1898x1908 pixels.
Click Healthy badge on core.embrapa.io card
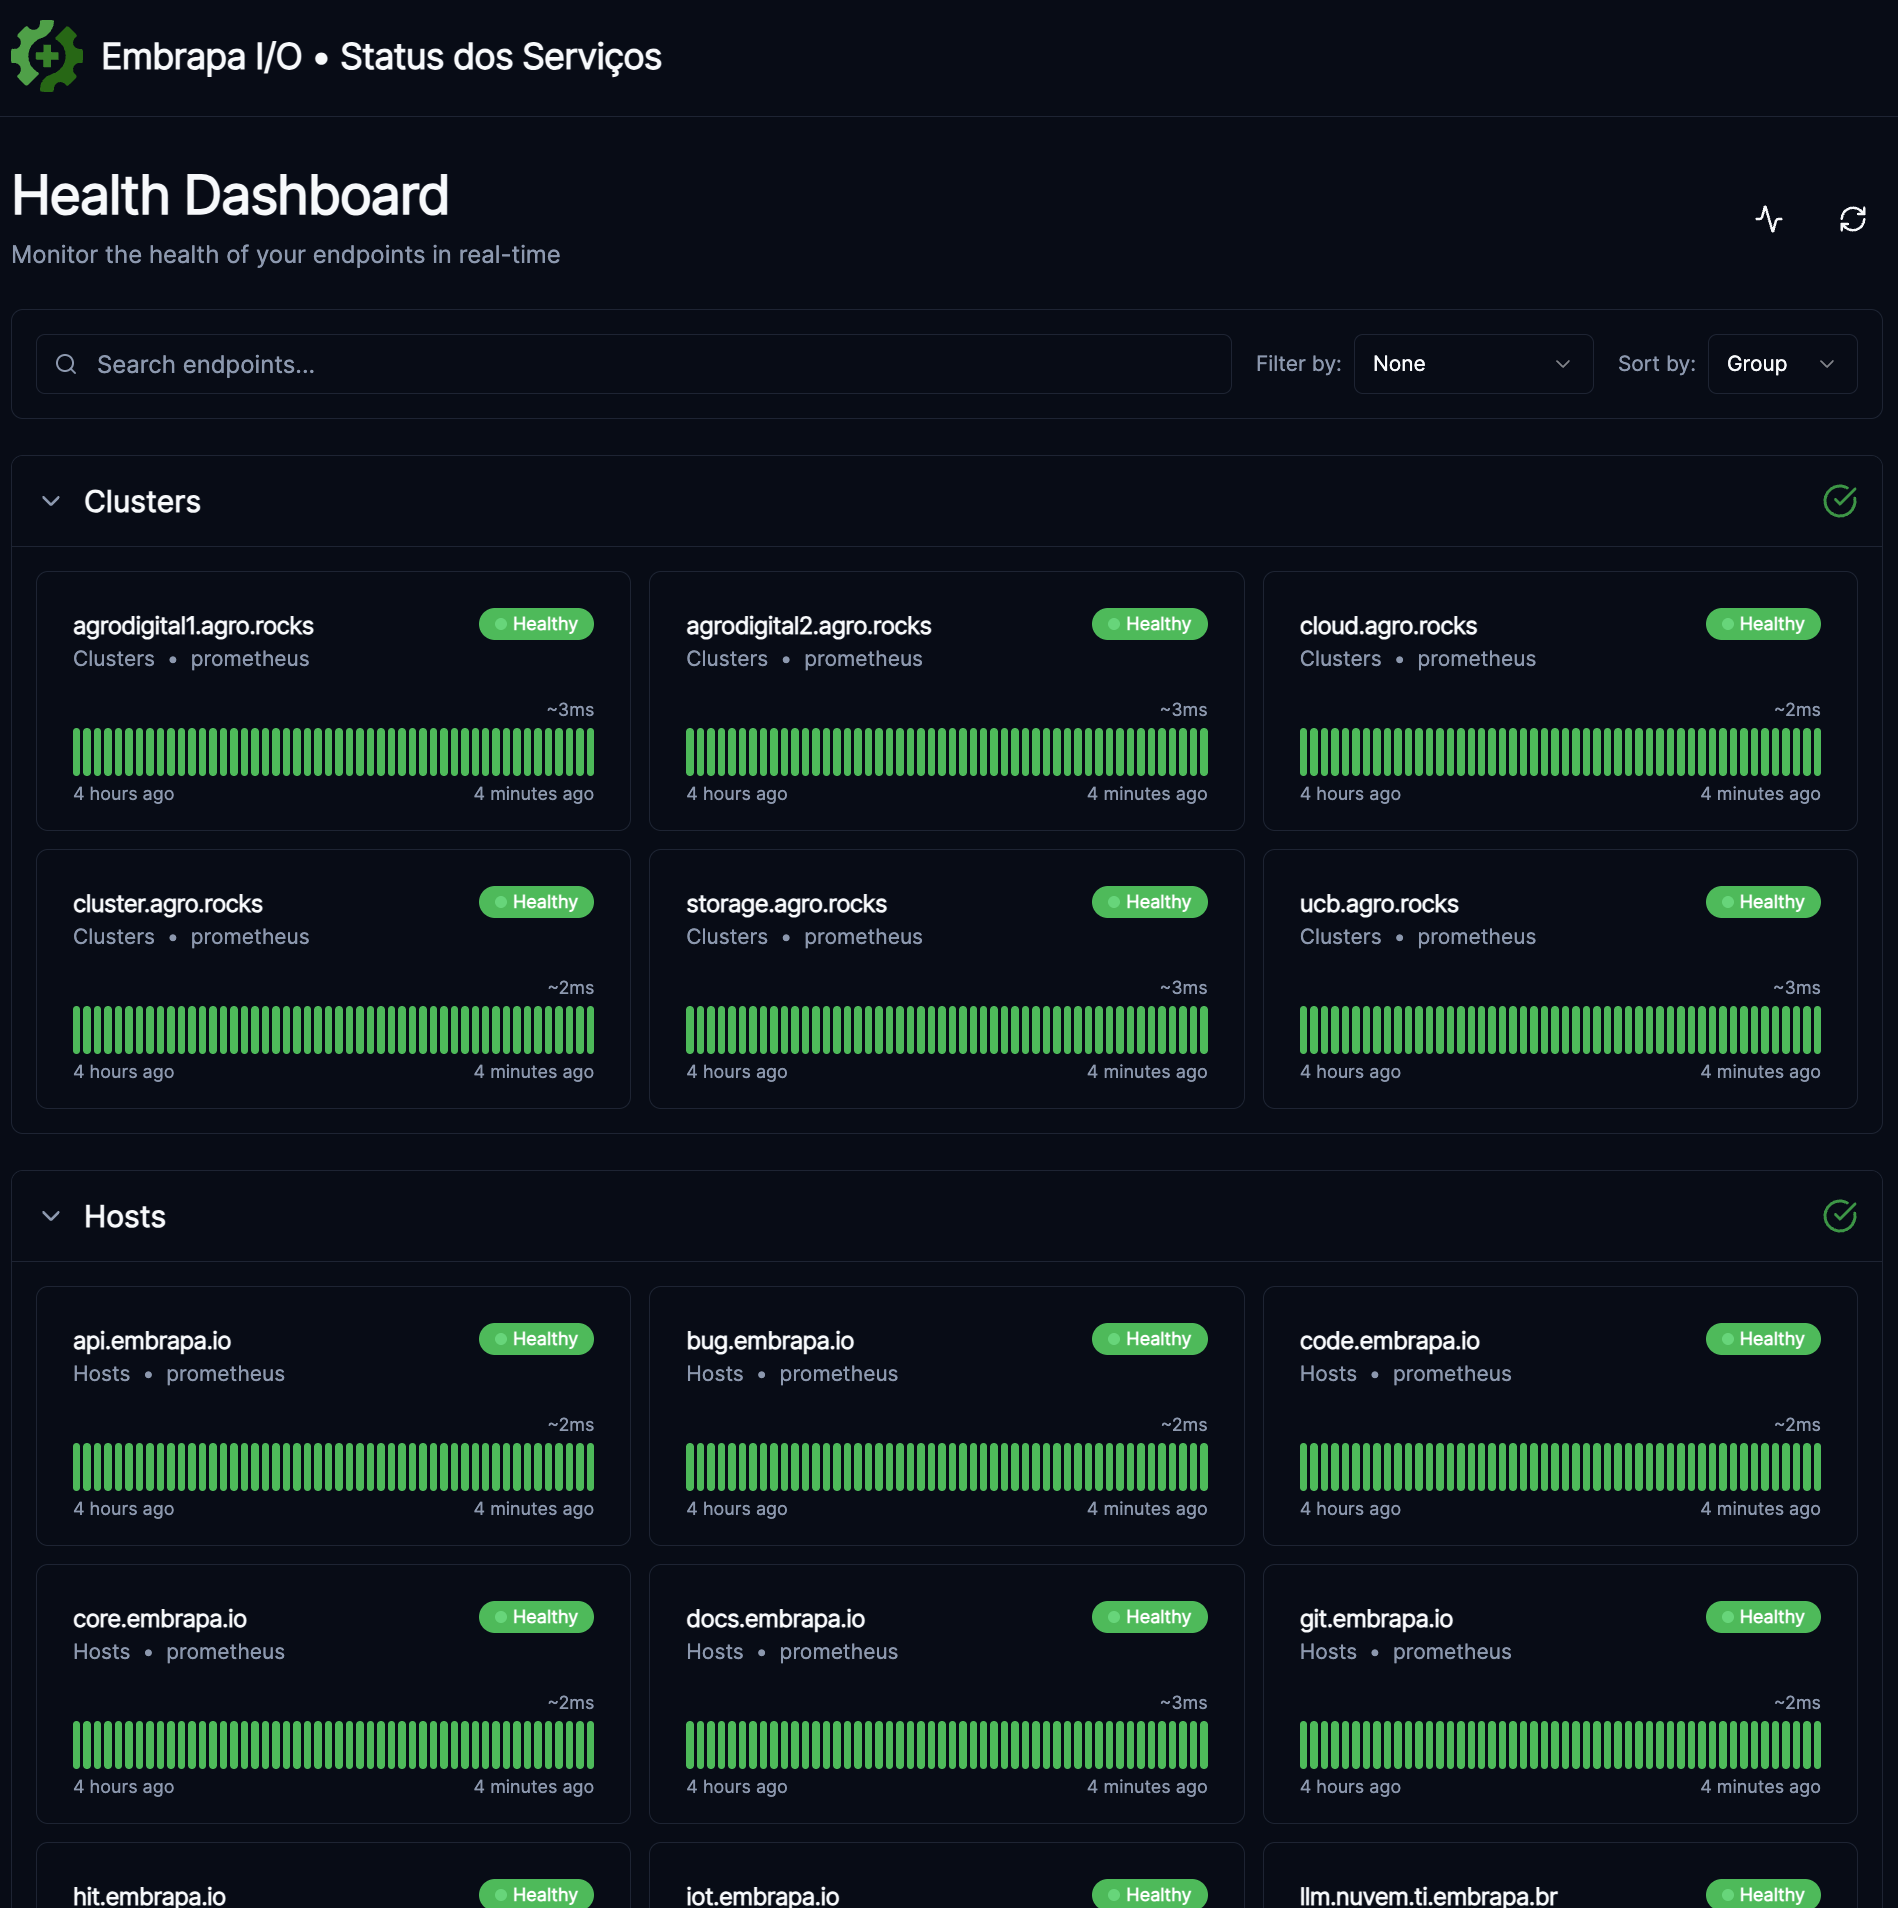[536, 1617]
